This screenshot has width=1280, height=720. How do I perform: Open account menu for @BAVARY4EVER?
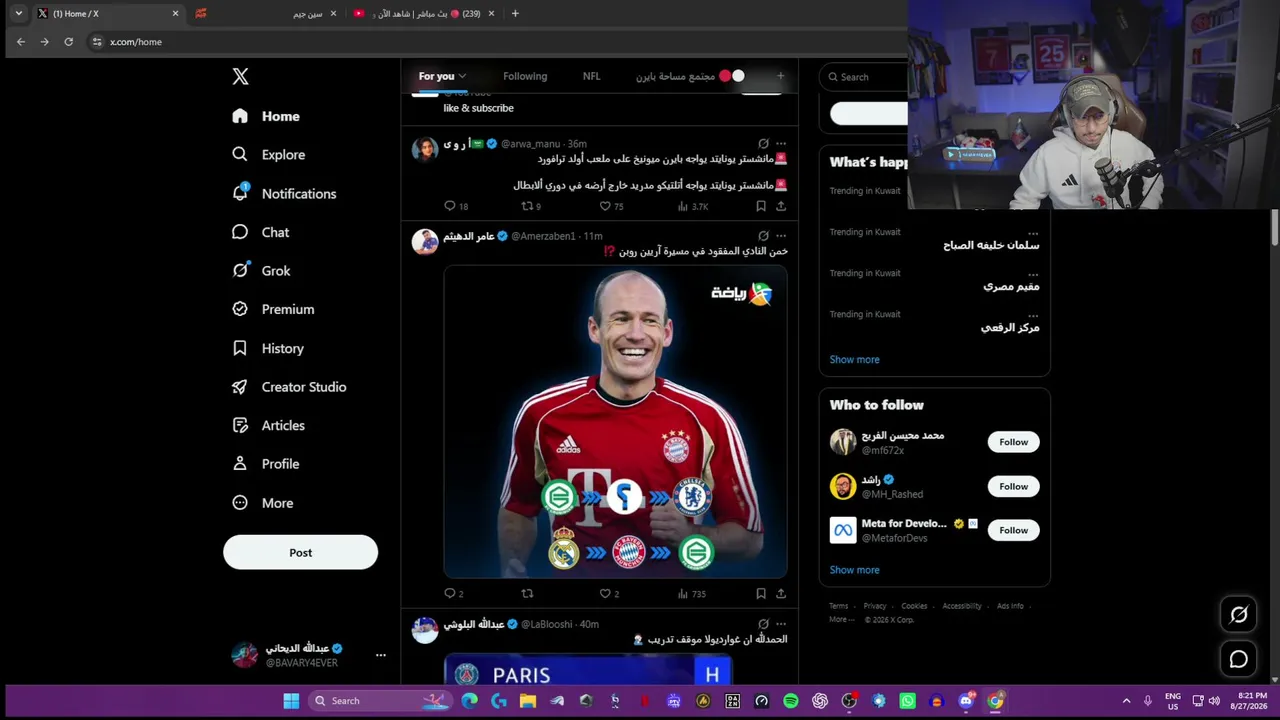380,655
